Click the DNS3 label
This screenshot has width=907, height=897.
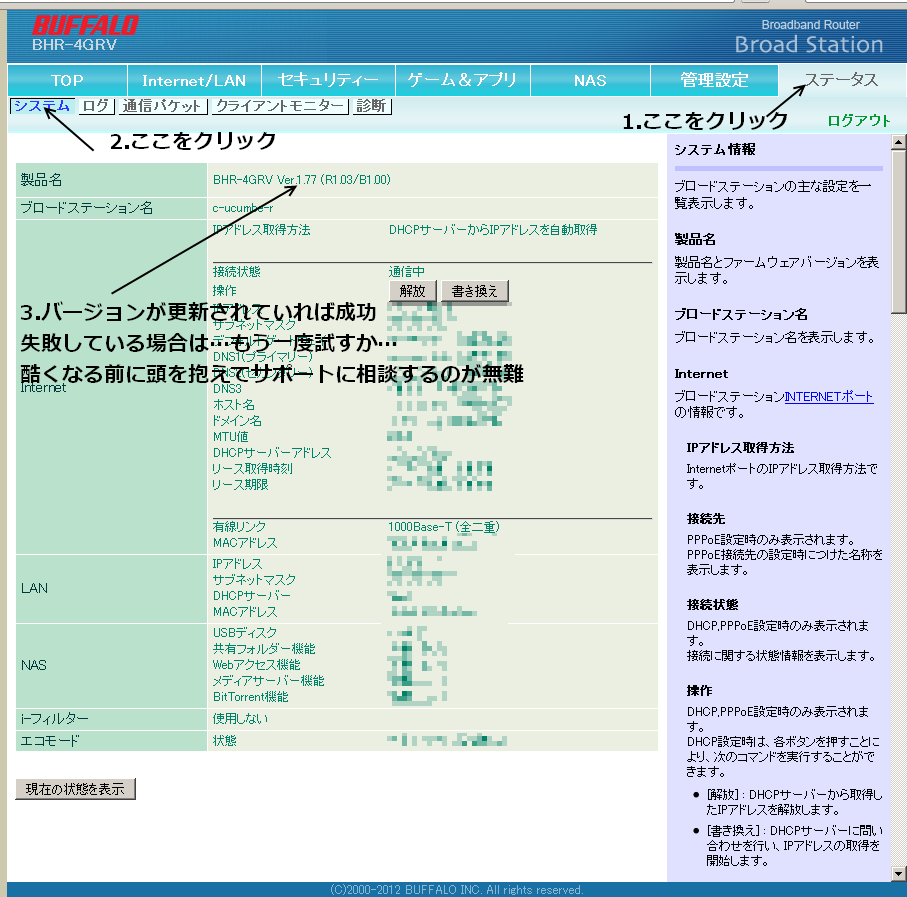point(227,389)
